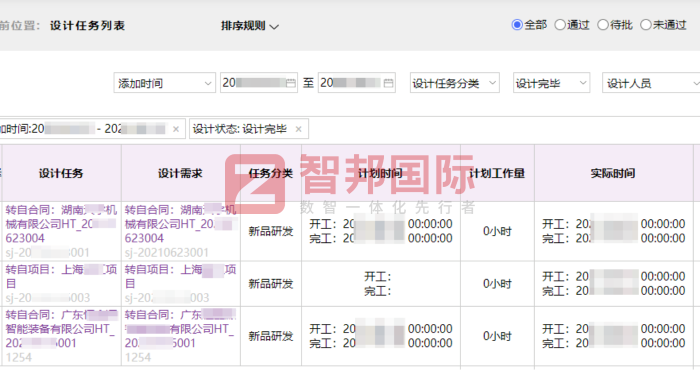Click the 实际时间 column header
Viewport: 700px width, 370px height.
[613, 173]
